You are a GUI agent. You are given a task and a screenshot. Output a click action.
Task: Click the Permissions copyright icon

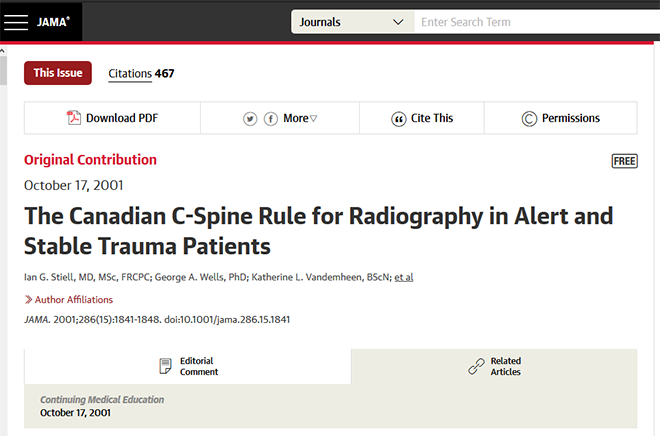point(529,119)
